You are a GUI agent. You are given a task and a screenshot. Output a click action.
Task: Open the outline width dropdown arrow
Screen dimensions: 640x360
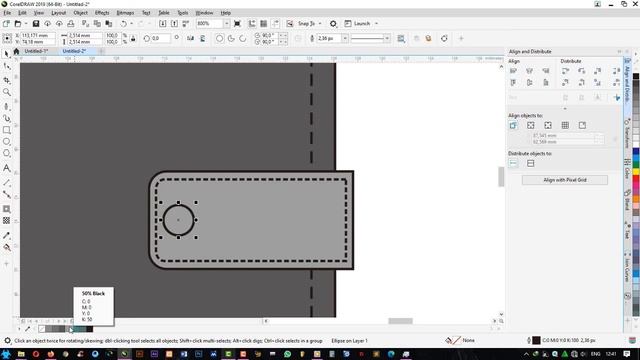click(x=345, y=38)
